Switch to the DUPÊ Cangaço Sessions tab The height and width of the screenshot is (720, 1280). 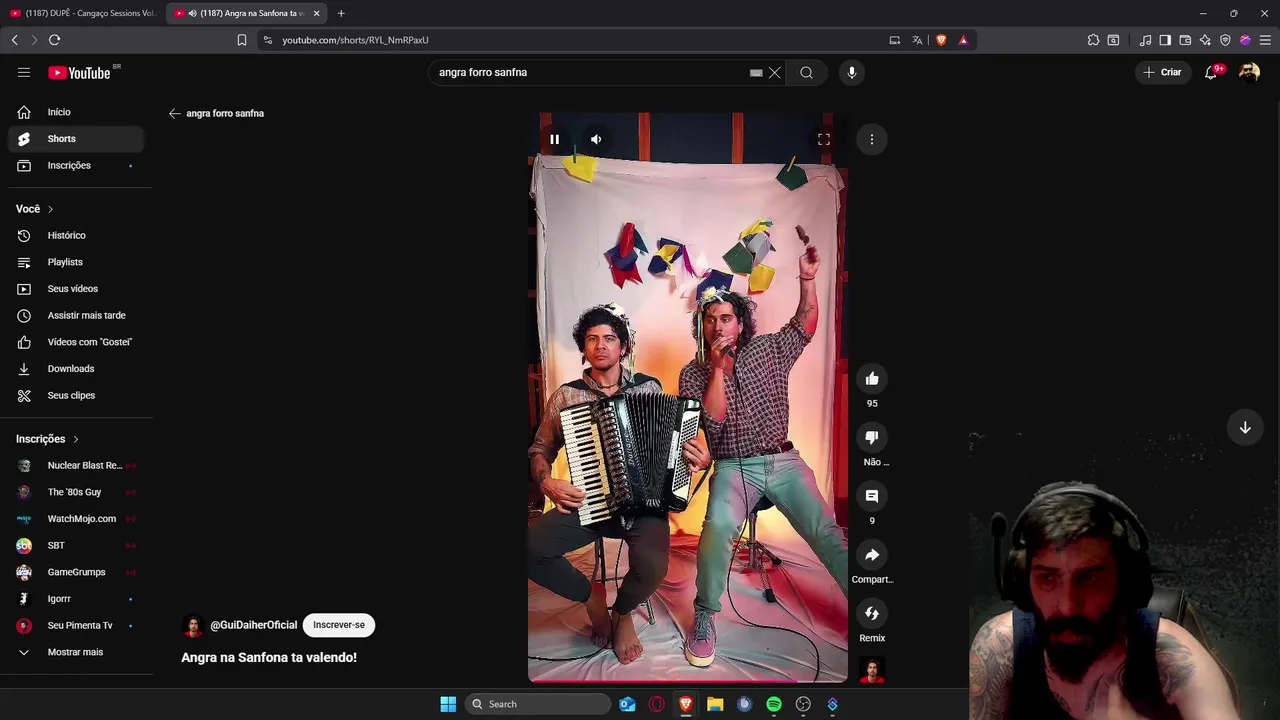82,13
